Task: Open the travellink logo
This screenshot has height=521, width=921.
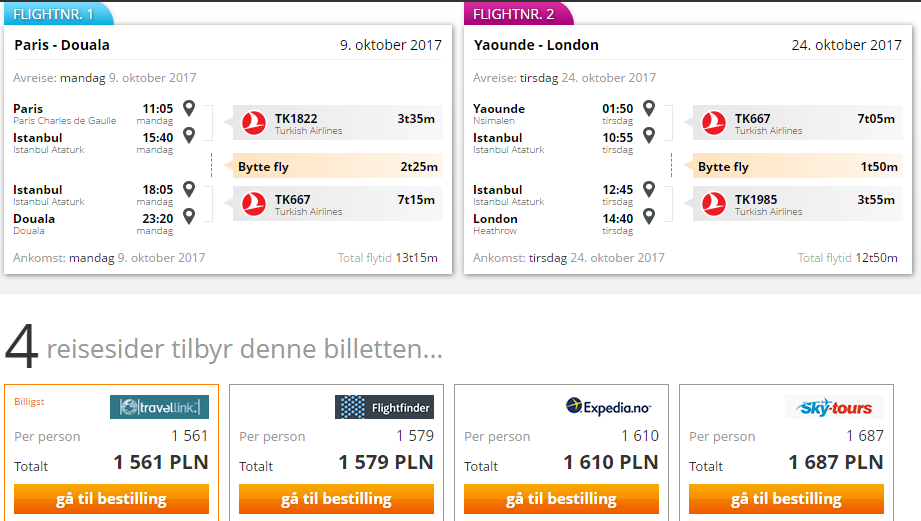Action: [x=159, y=407]
